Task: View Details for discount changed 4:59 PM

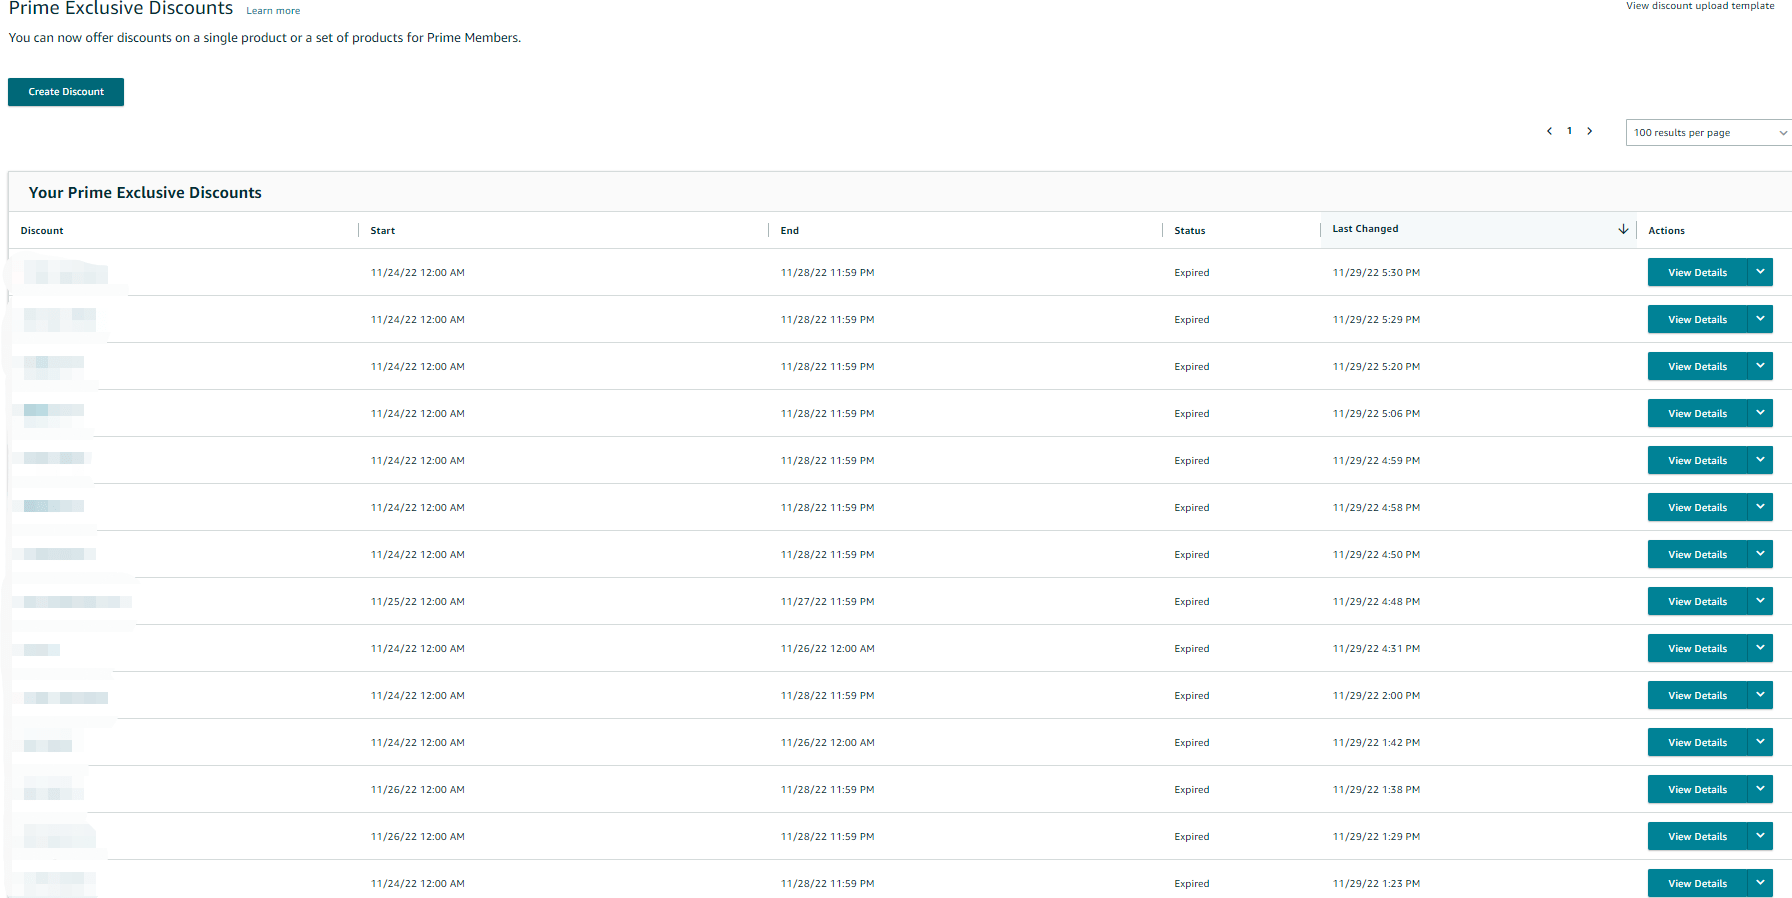Action: tap(1697, 460)
